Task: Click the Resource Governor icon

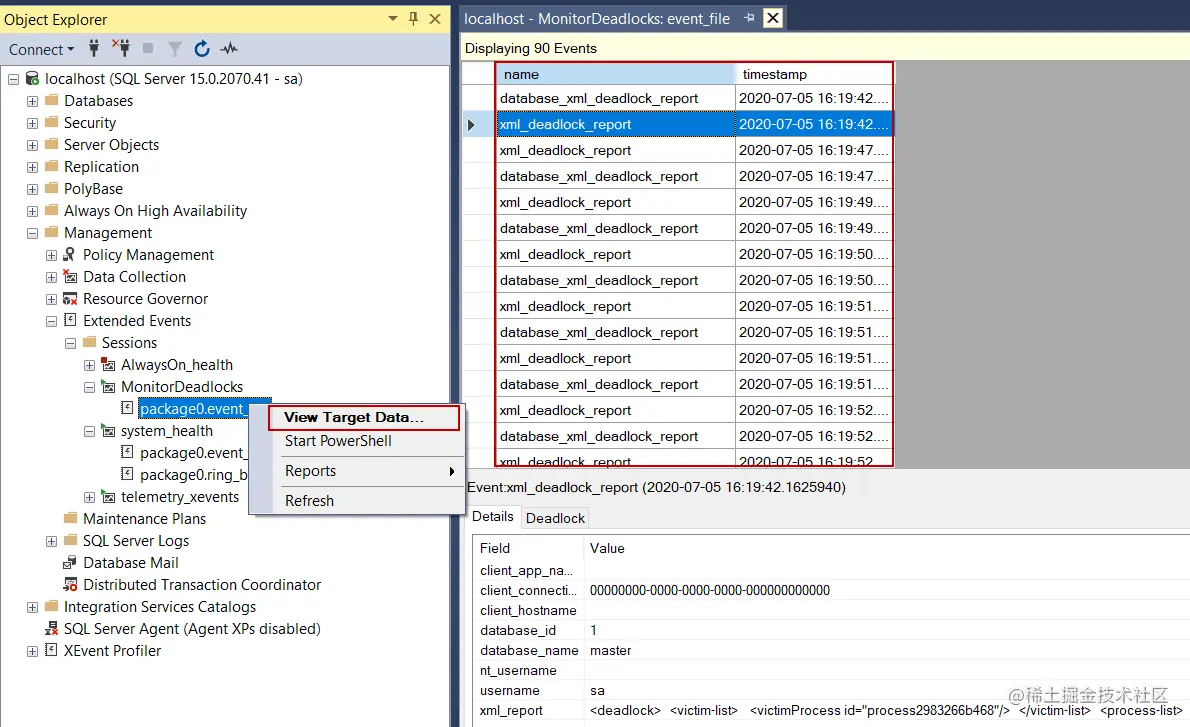Action: pos(70,298)
